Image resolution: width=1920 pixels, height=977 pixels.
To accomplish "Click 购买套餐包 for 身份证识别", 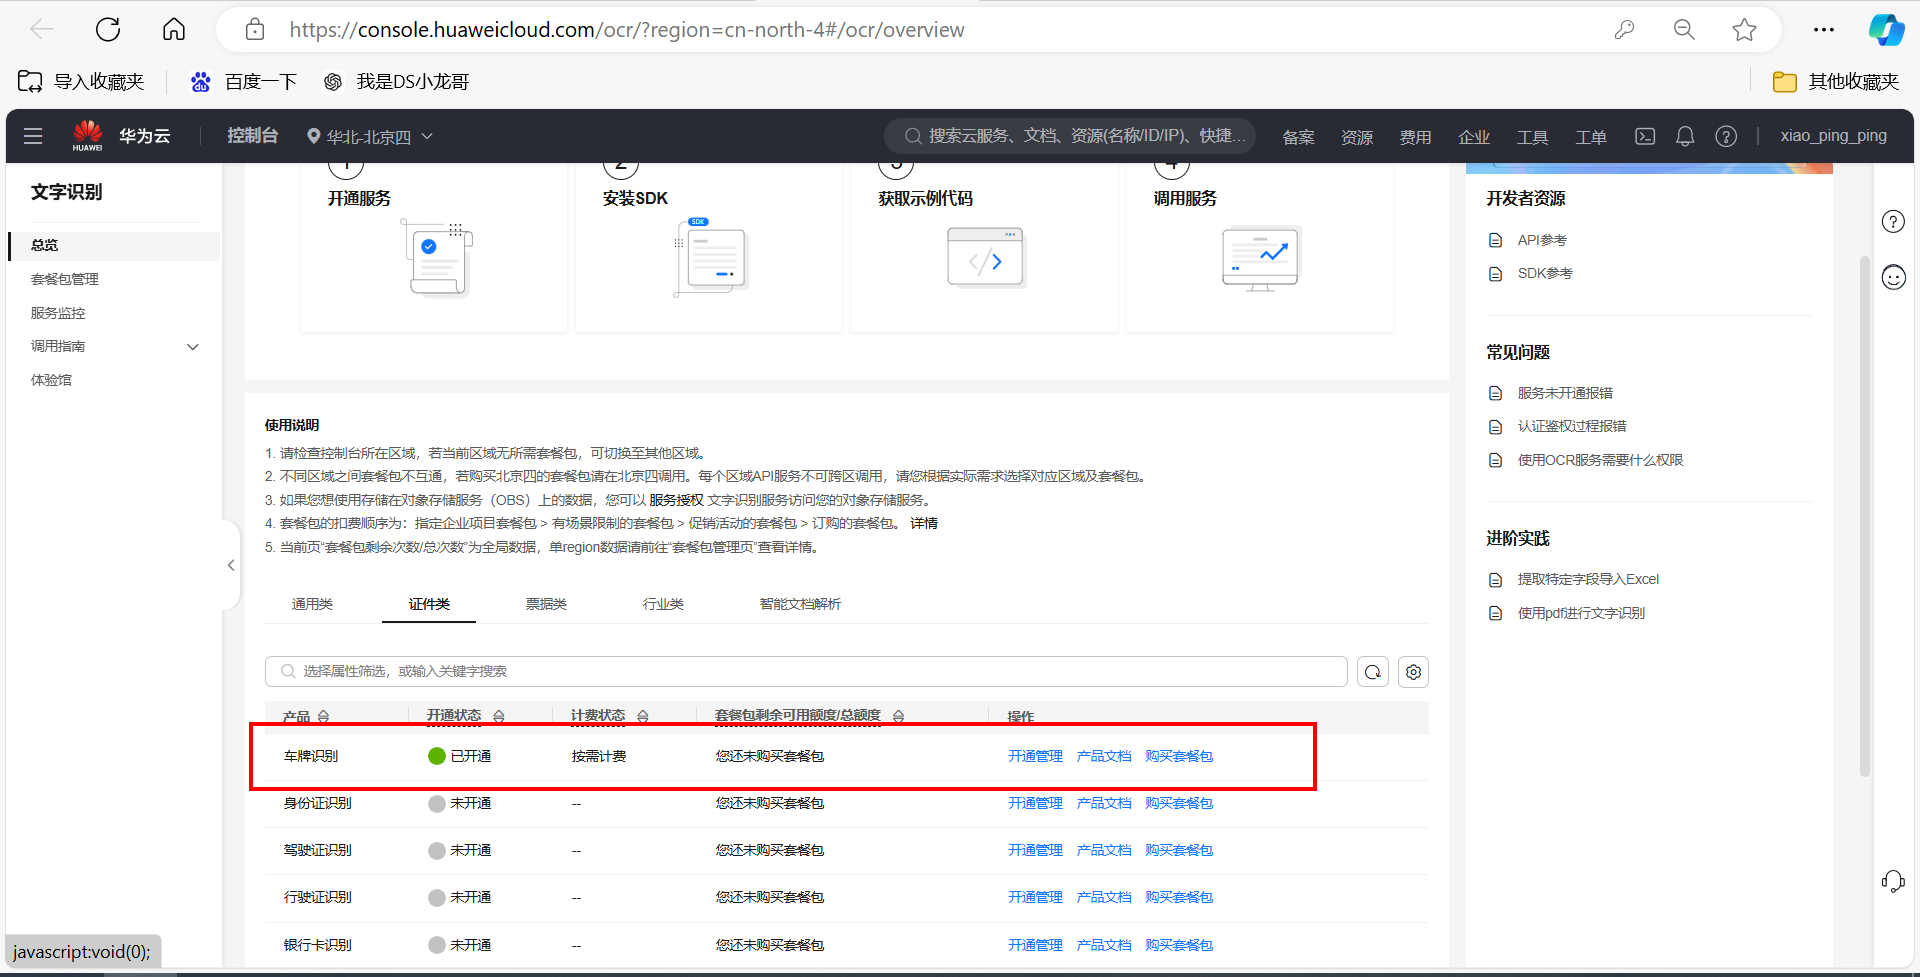I will click(1179, 803).
